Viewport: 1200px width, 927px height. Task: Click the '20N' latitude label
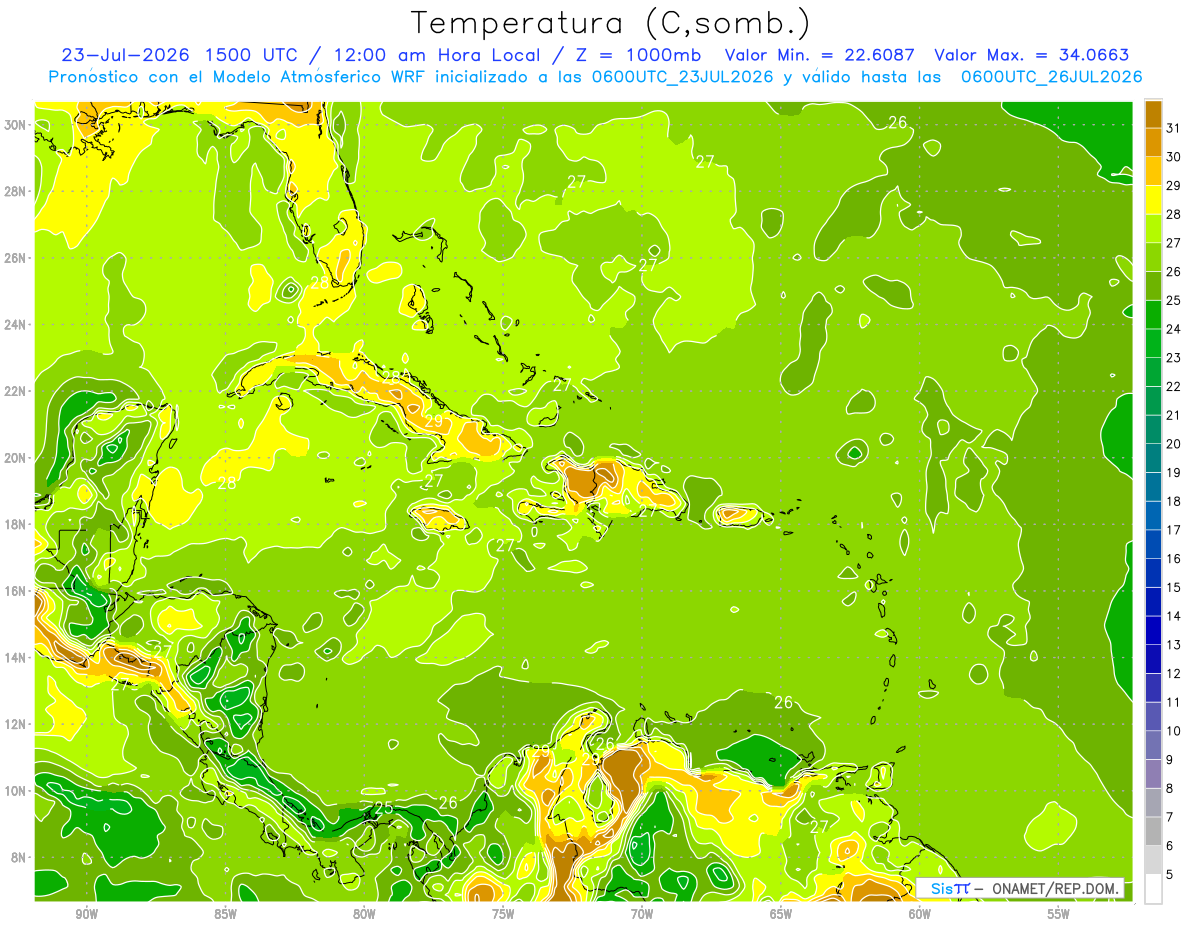click(17, 457)
